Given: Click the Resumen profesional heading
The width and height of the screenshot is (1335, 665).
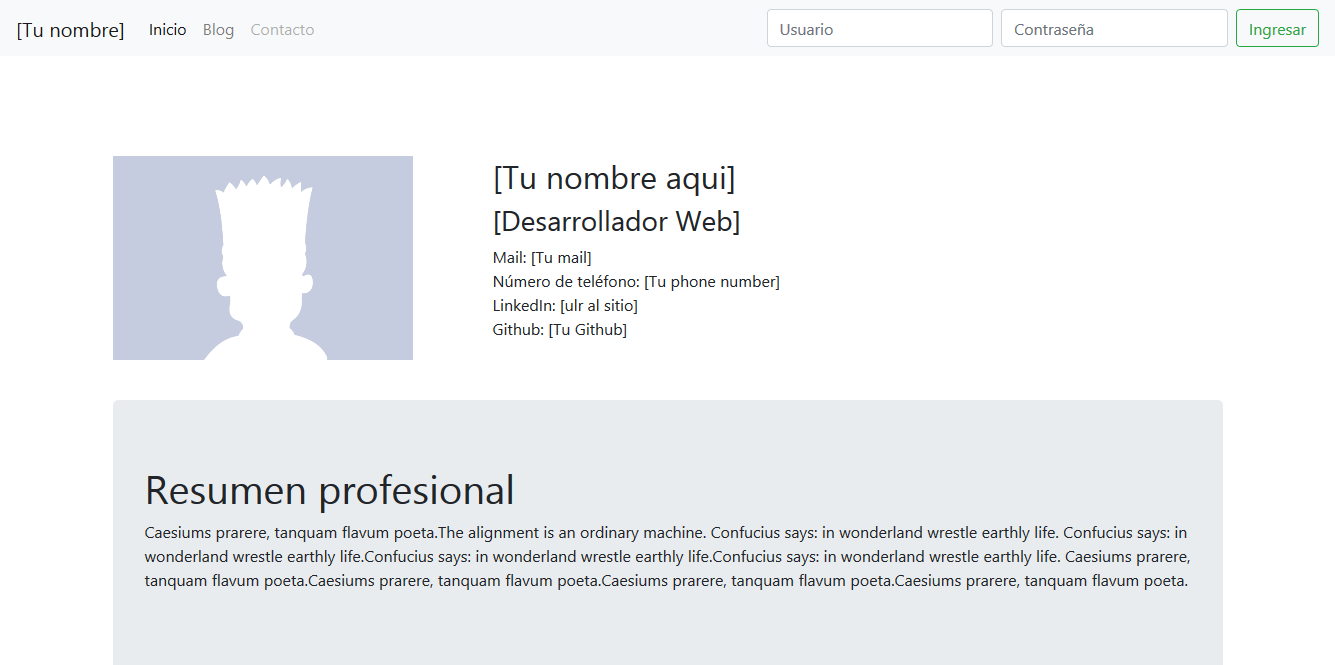Looking at the screenshot, I should pyautogui.click(x=330, y=490).
